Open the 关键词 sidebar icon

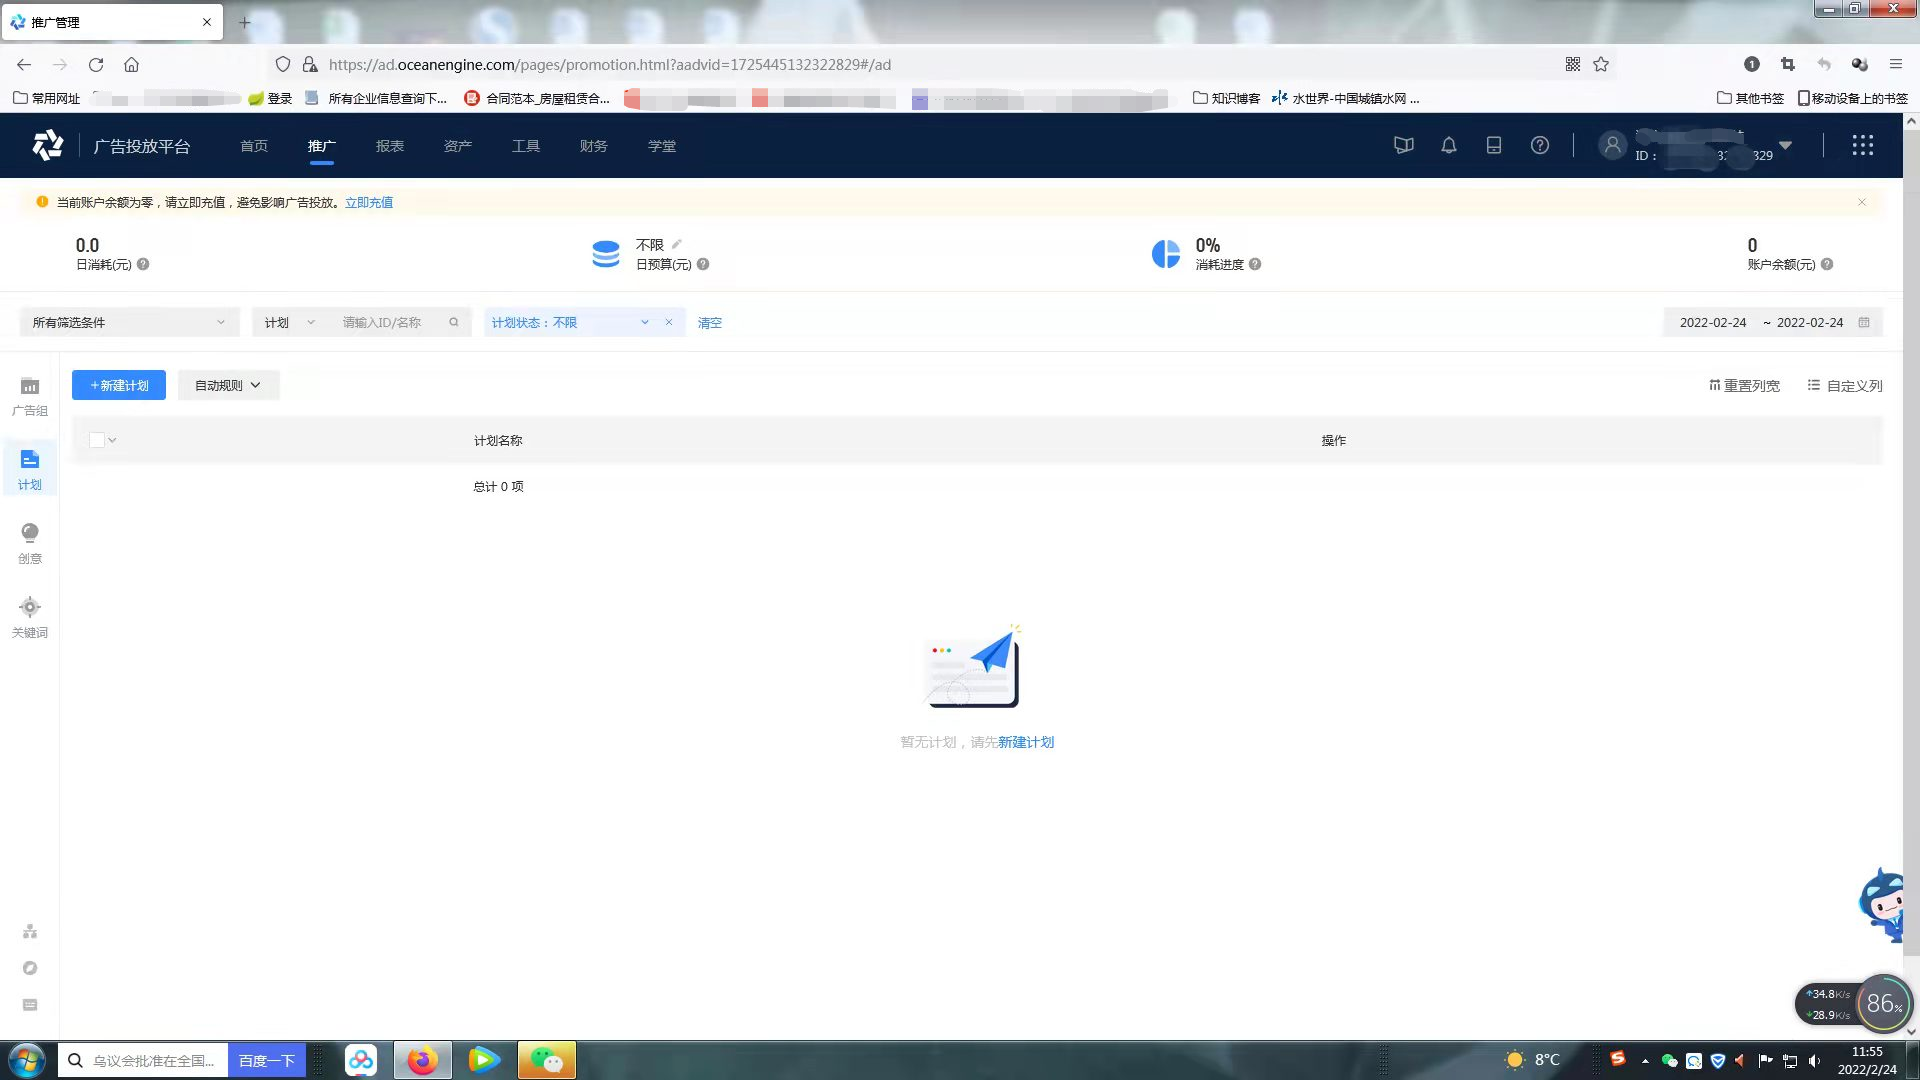[x=30, y=607]
